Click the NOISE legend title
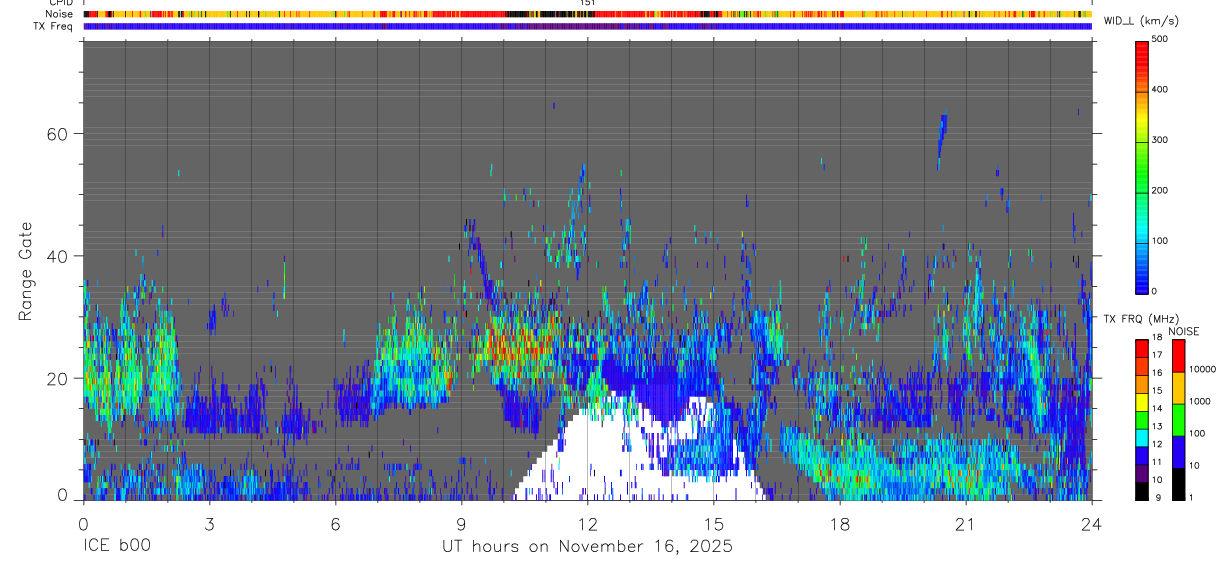1228x567 pixels. tap(1185, 331)
